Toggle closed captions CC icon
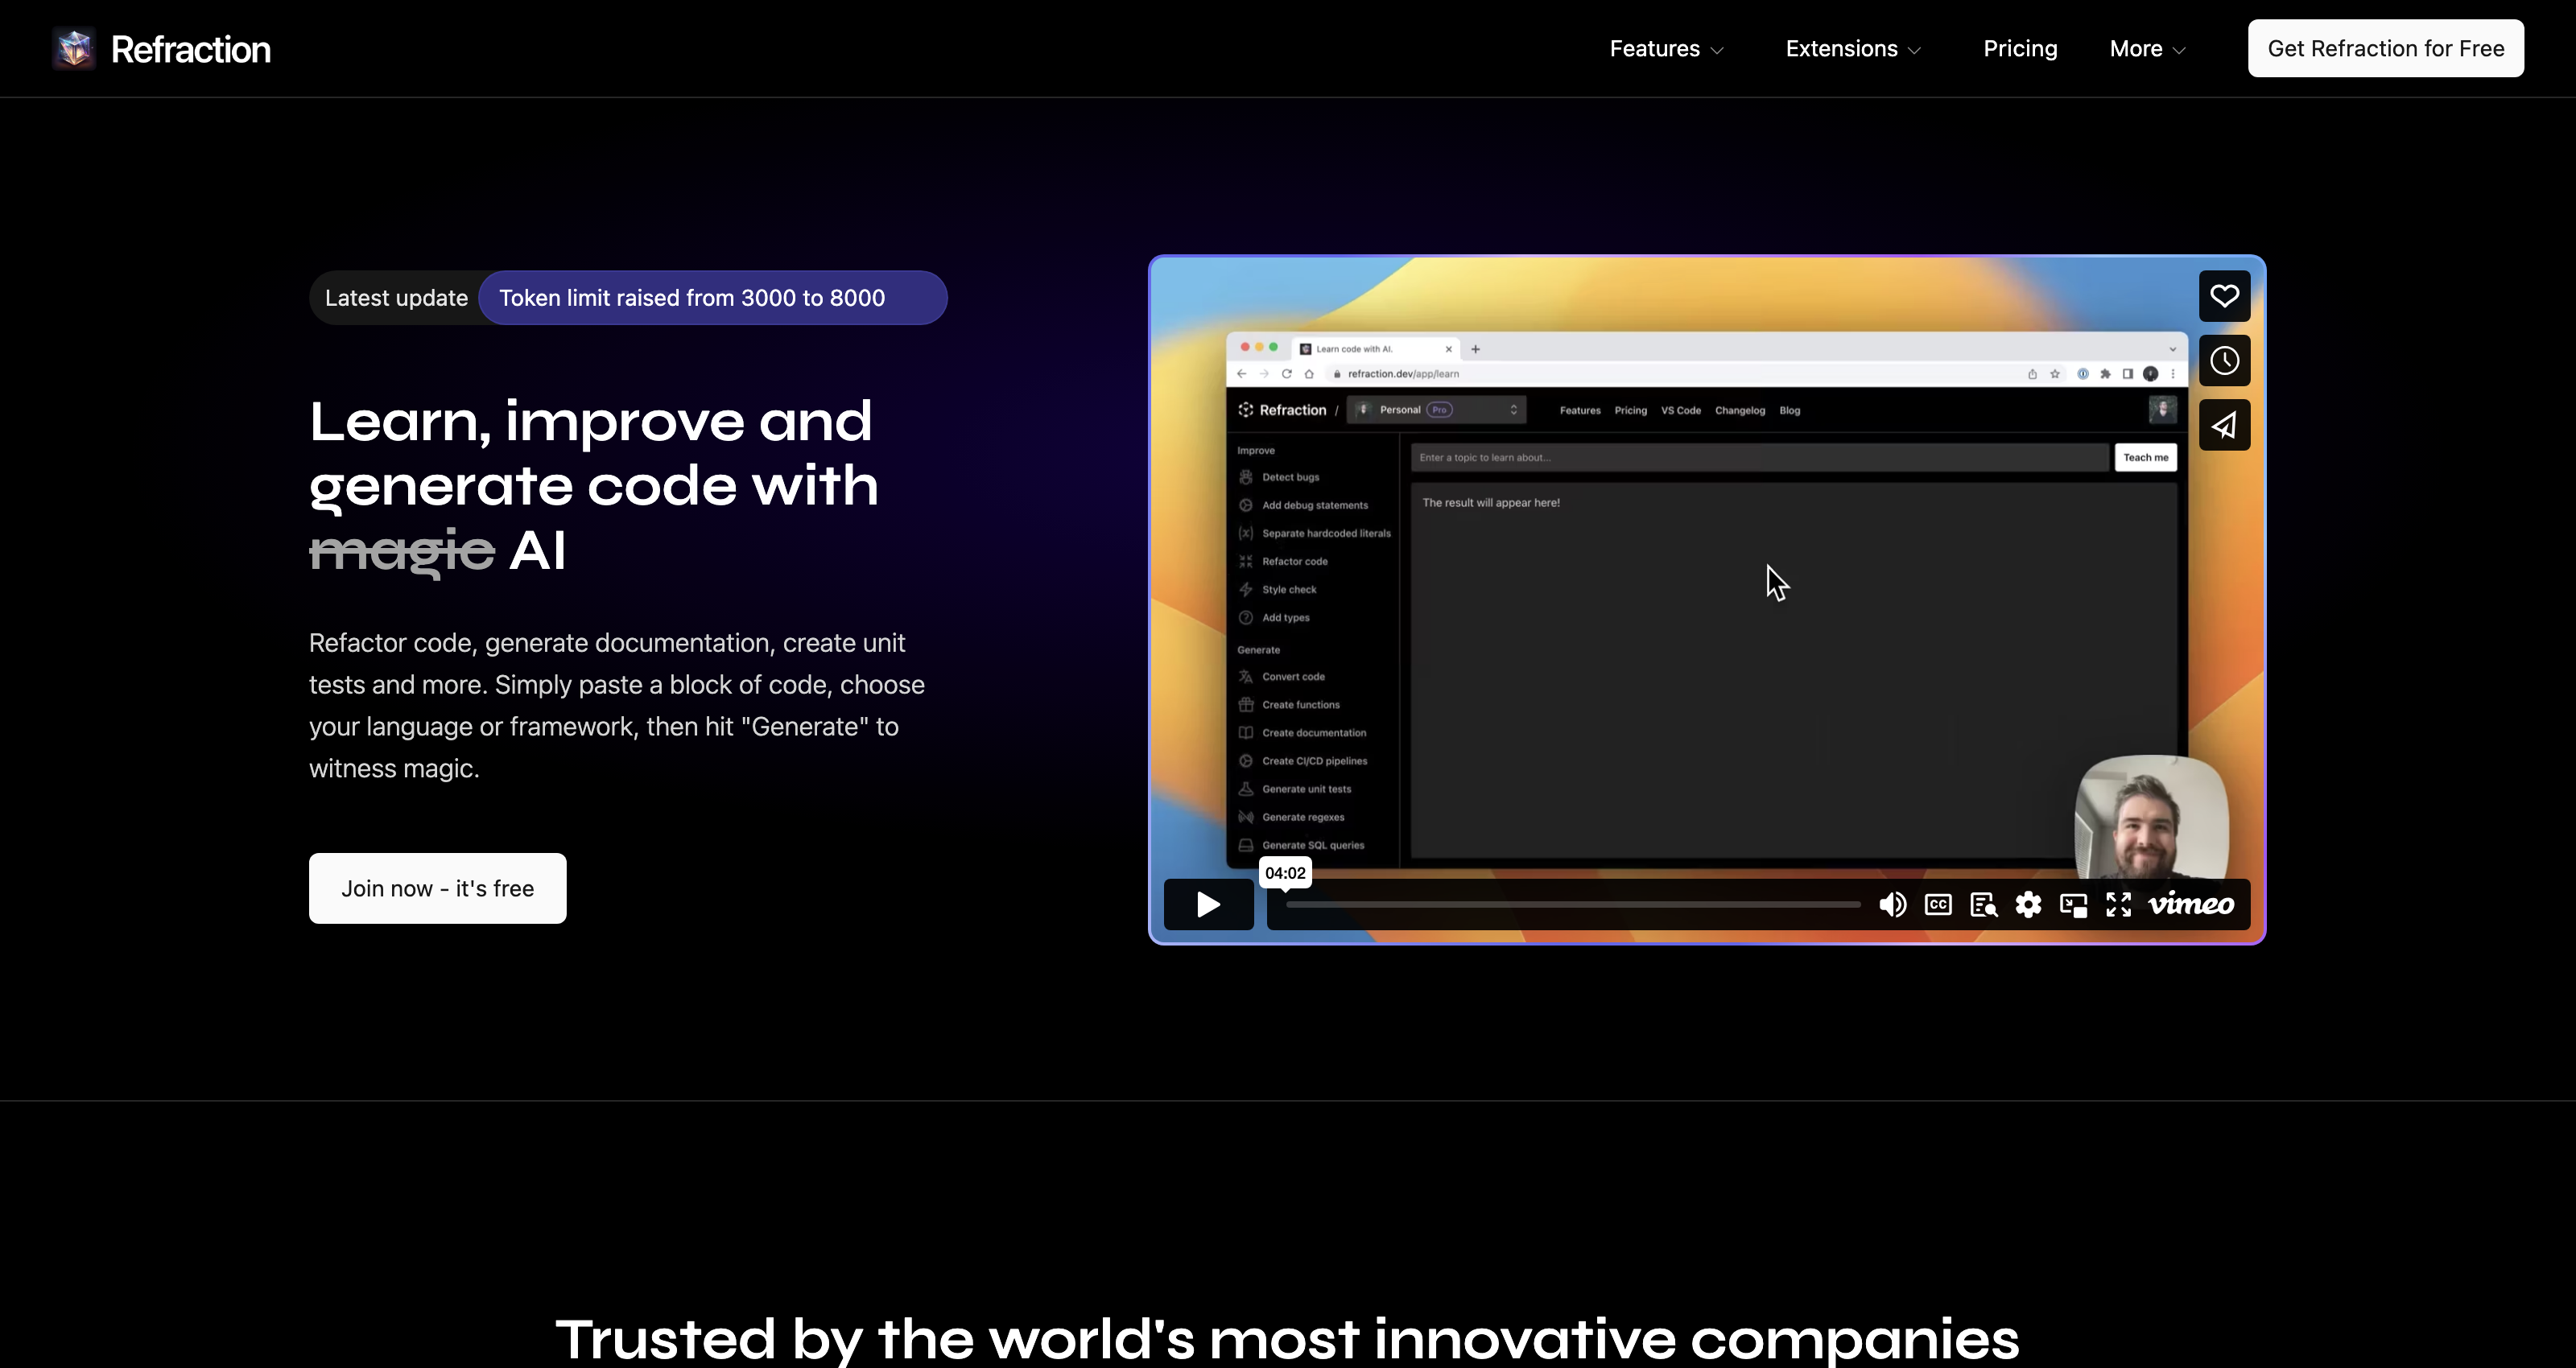The height and width of the screenshot is (1368, 2576). (x=1938, y=904)
